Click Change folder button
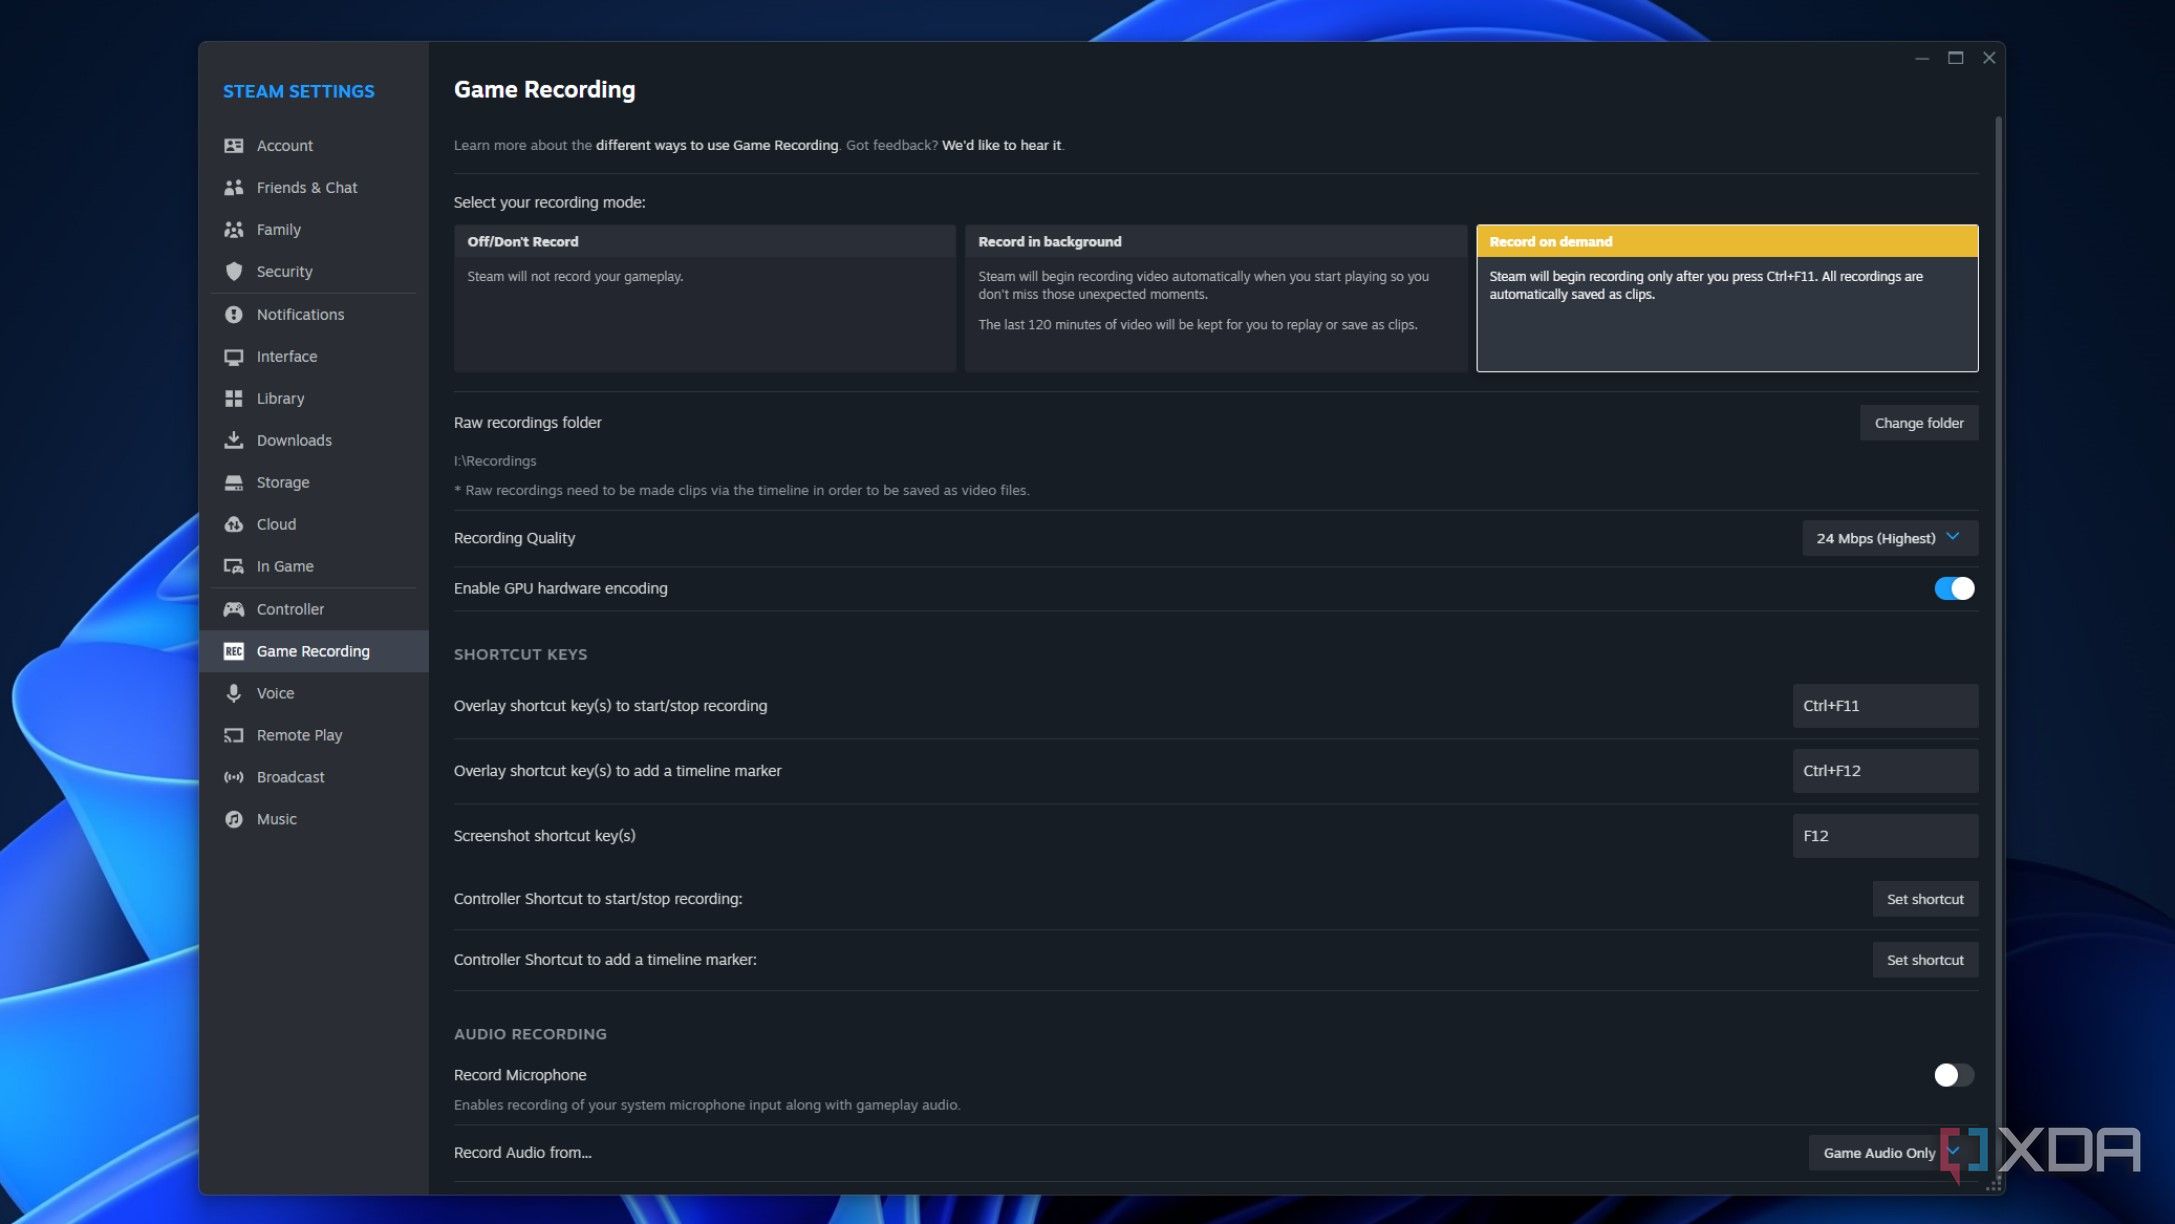 point(1918,424)
